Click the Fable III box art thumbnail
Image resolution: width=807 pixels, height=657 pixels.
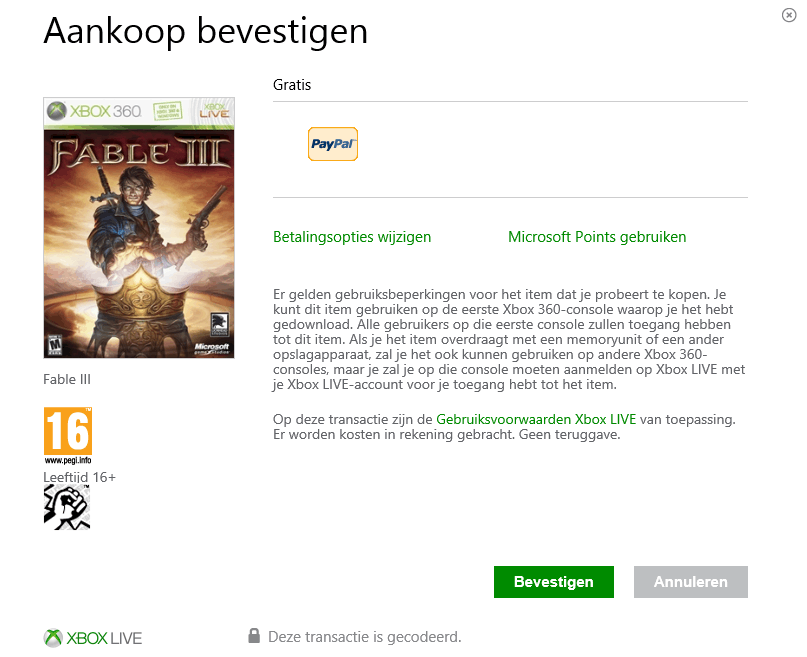tap(139, 227)
